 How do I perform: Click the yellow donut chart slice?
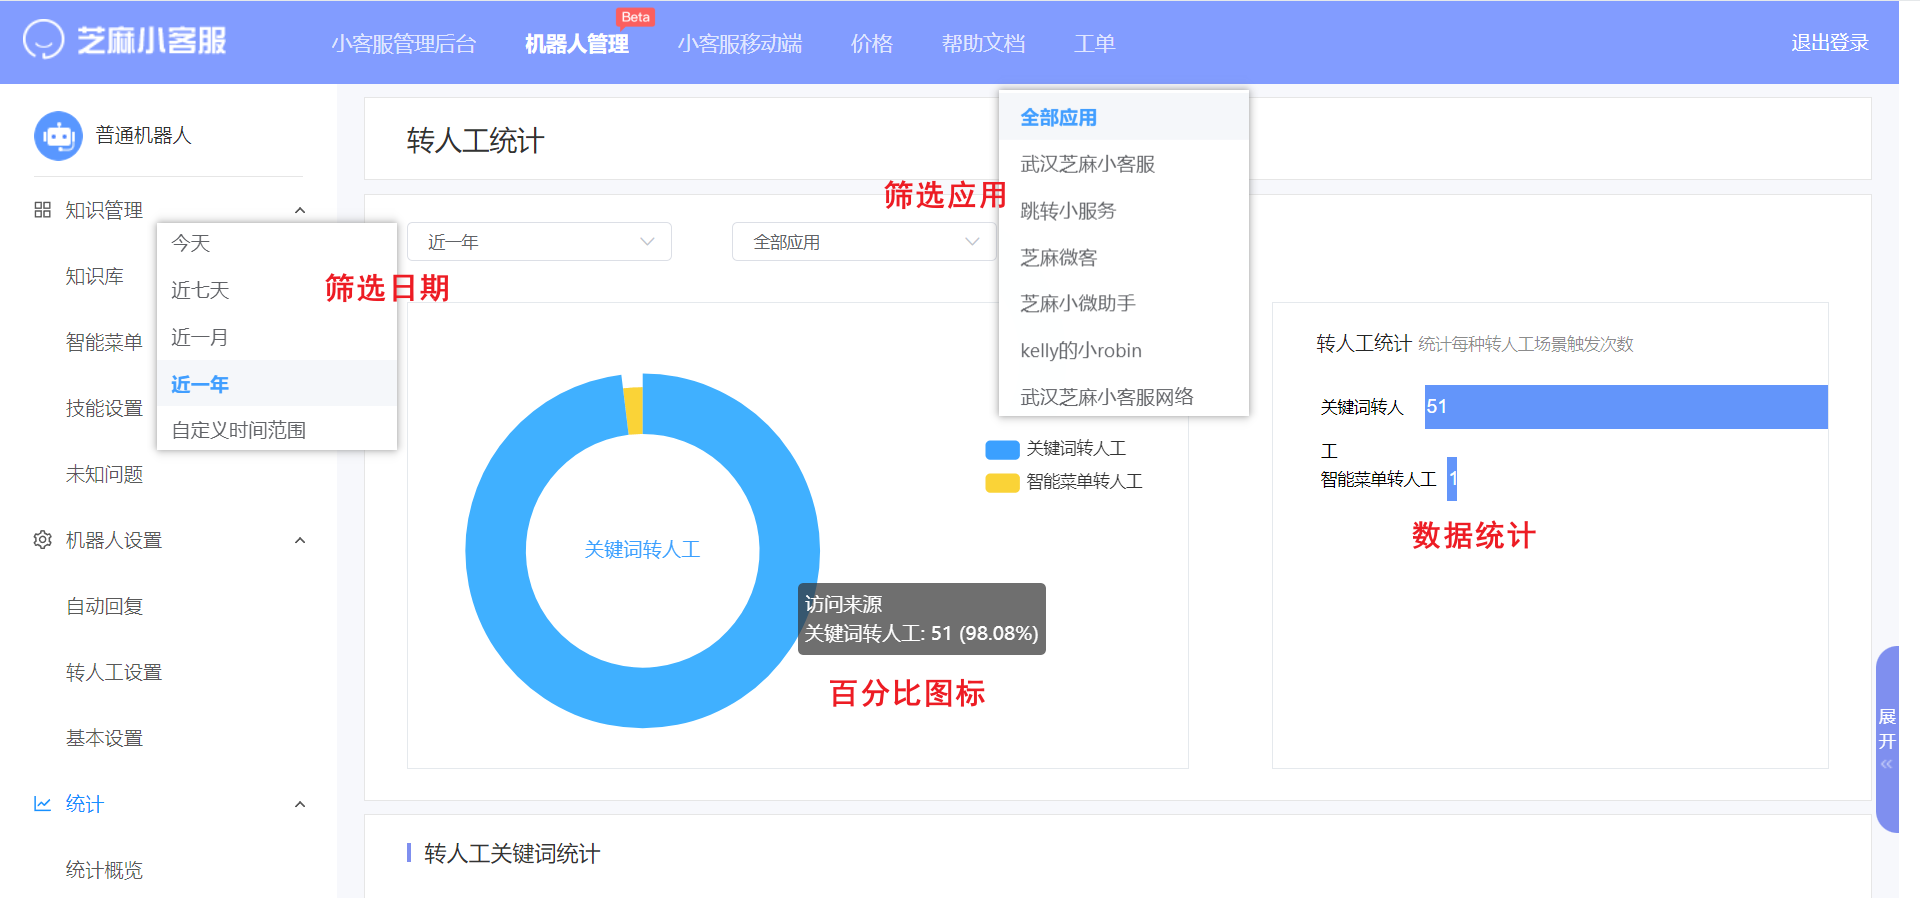tap(633, 411)
